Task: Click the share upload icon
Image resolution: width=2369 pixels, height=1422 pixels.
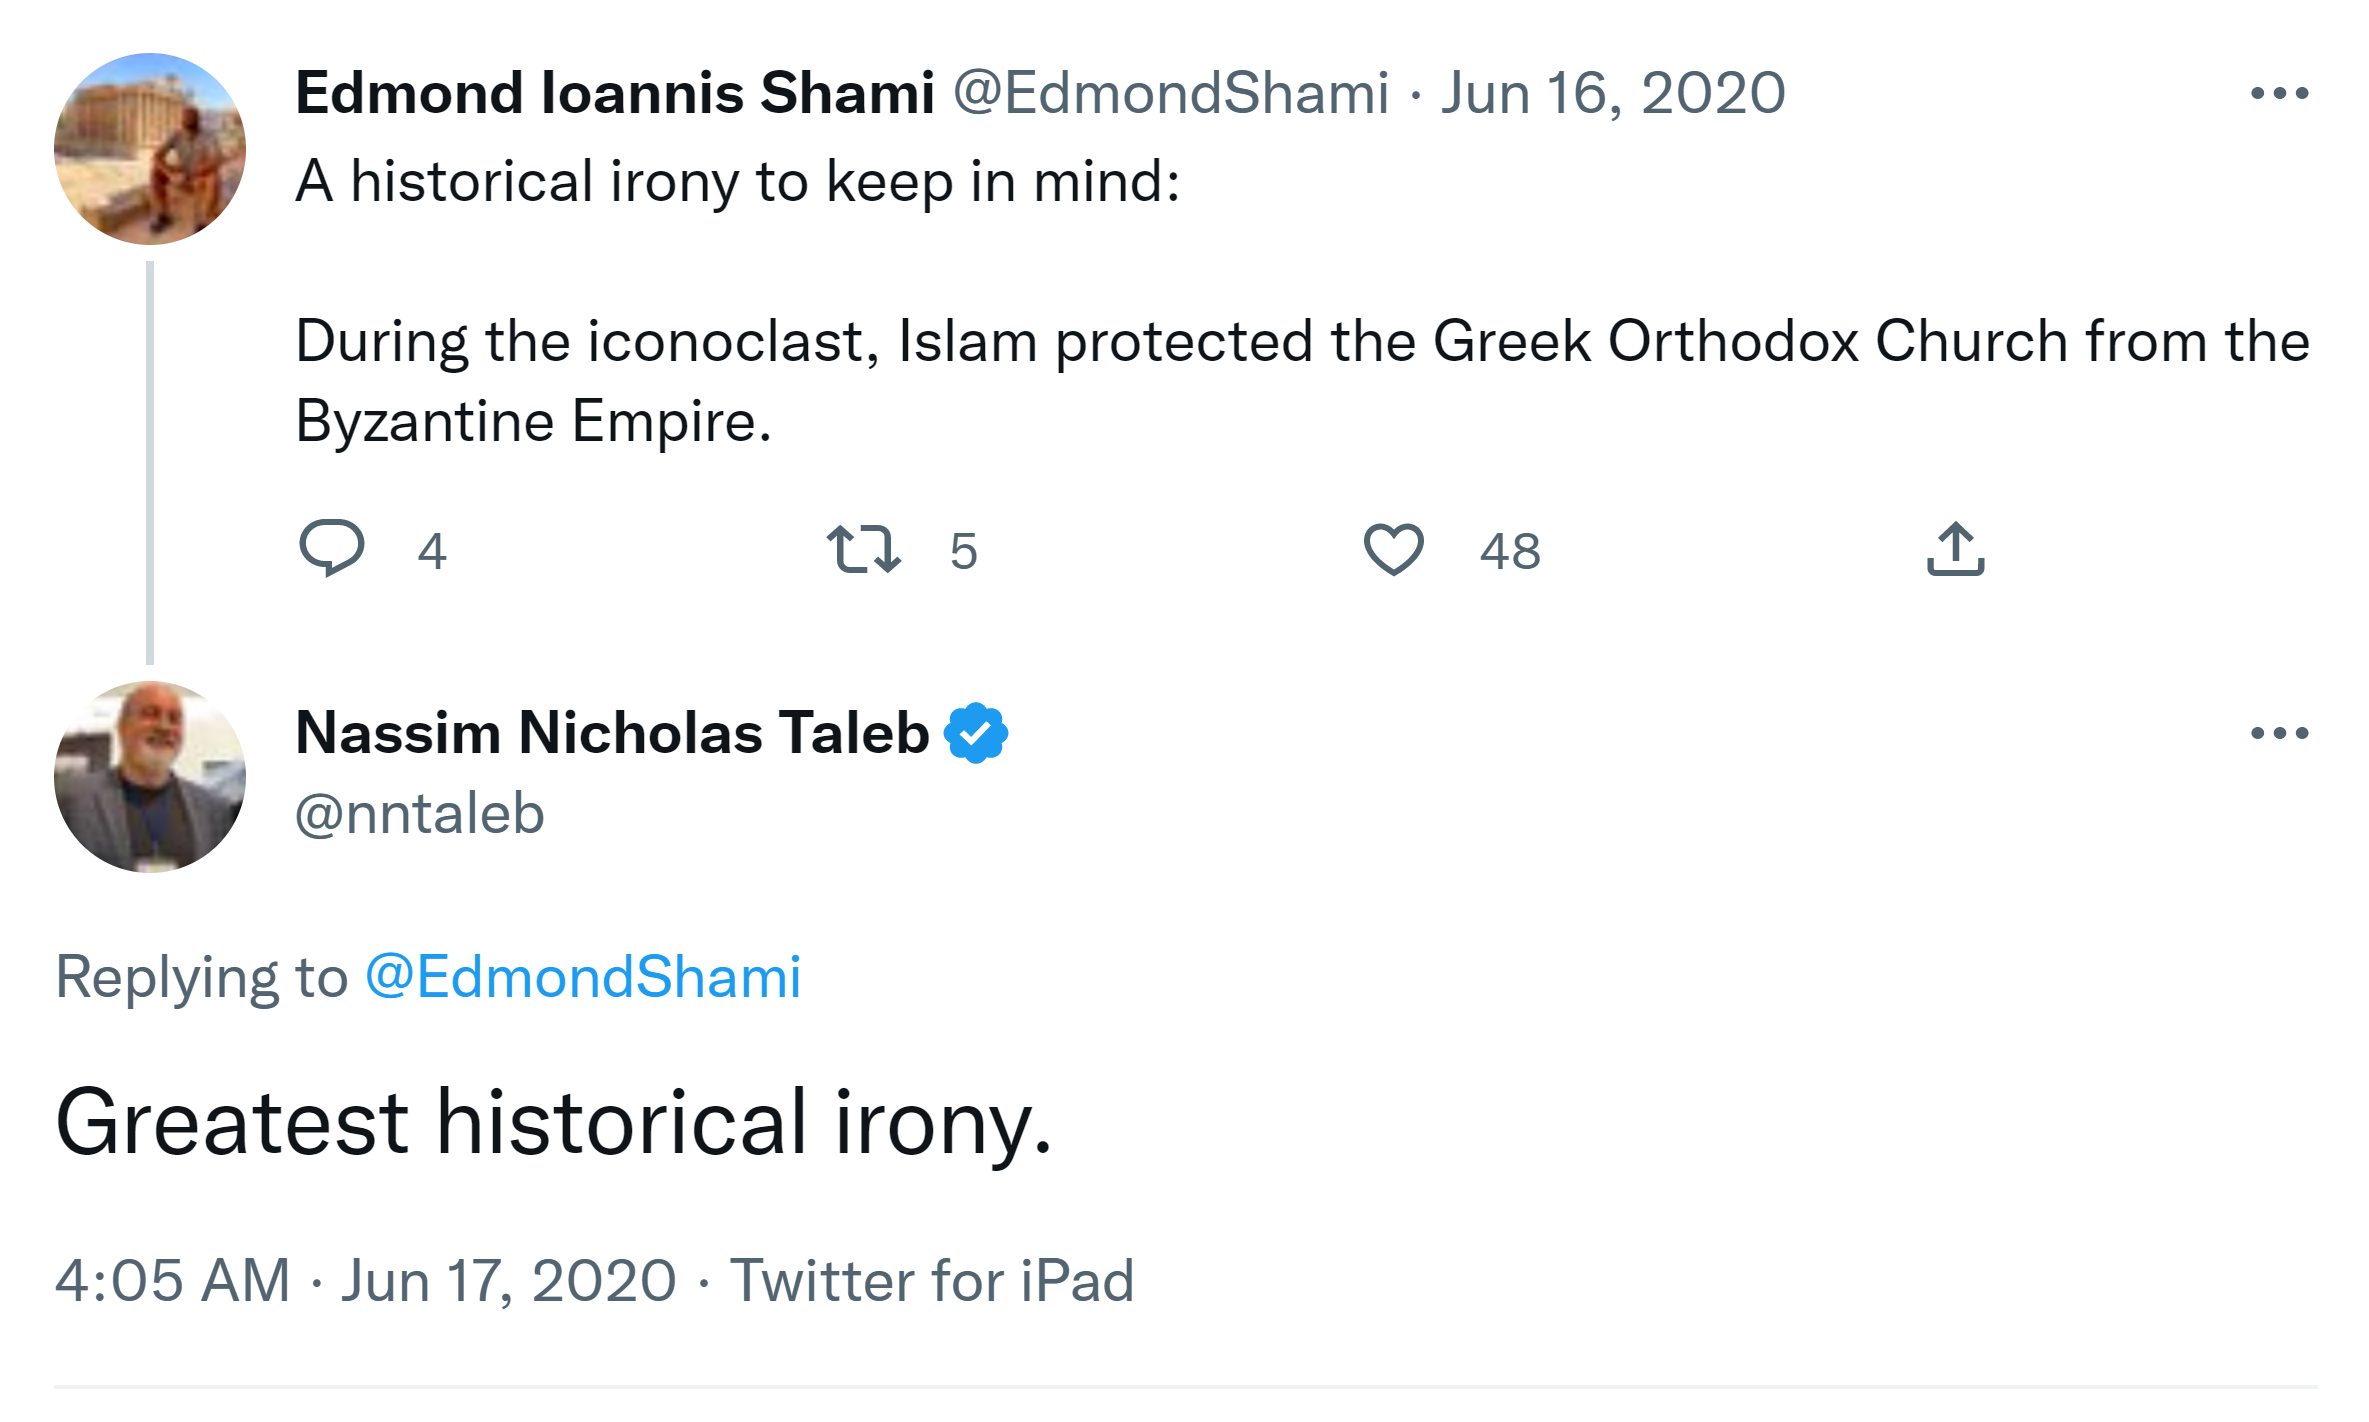Action: [1955, 549]
